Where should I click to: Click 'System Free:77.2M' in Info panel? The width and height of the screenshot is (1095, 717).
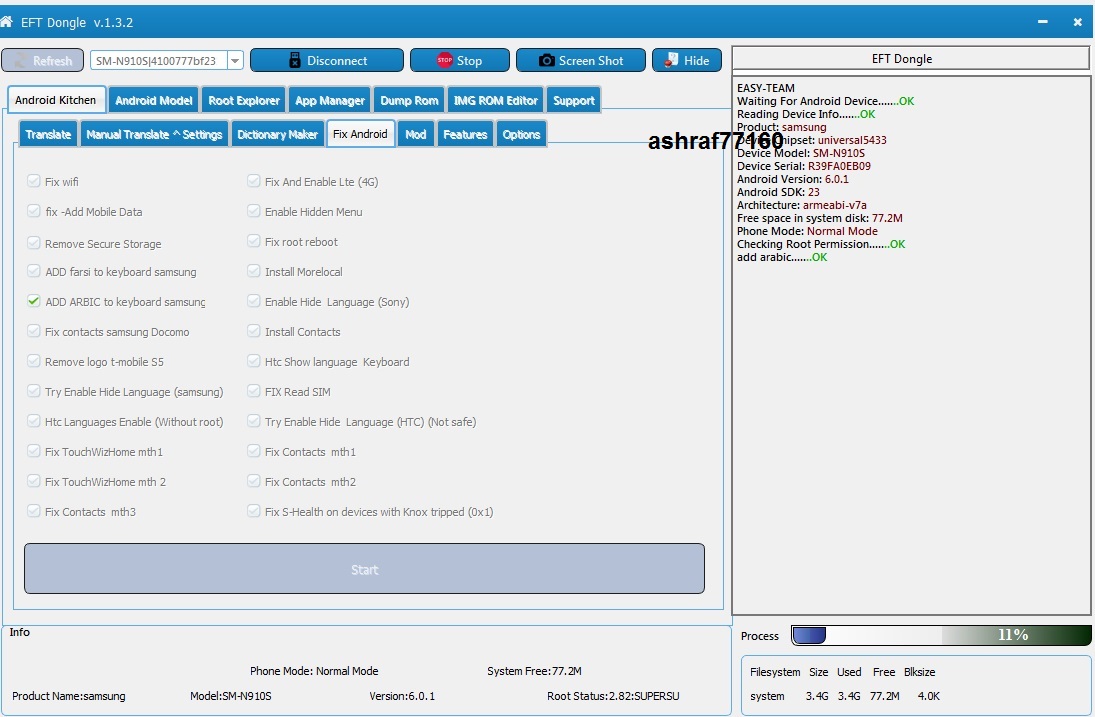tap(534, 671)
